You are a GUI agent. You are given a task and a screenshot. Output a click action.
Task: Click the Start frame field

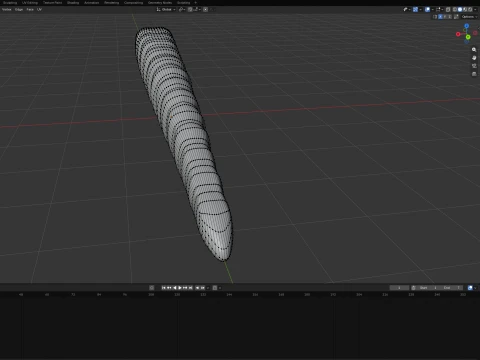pos(428,288)
